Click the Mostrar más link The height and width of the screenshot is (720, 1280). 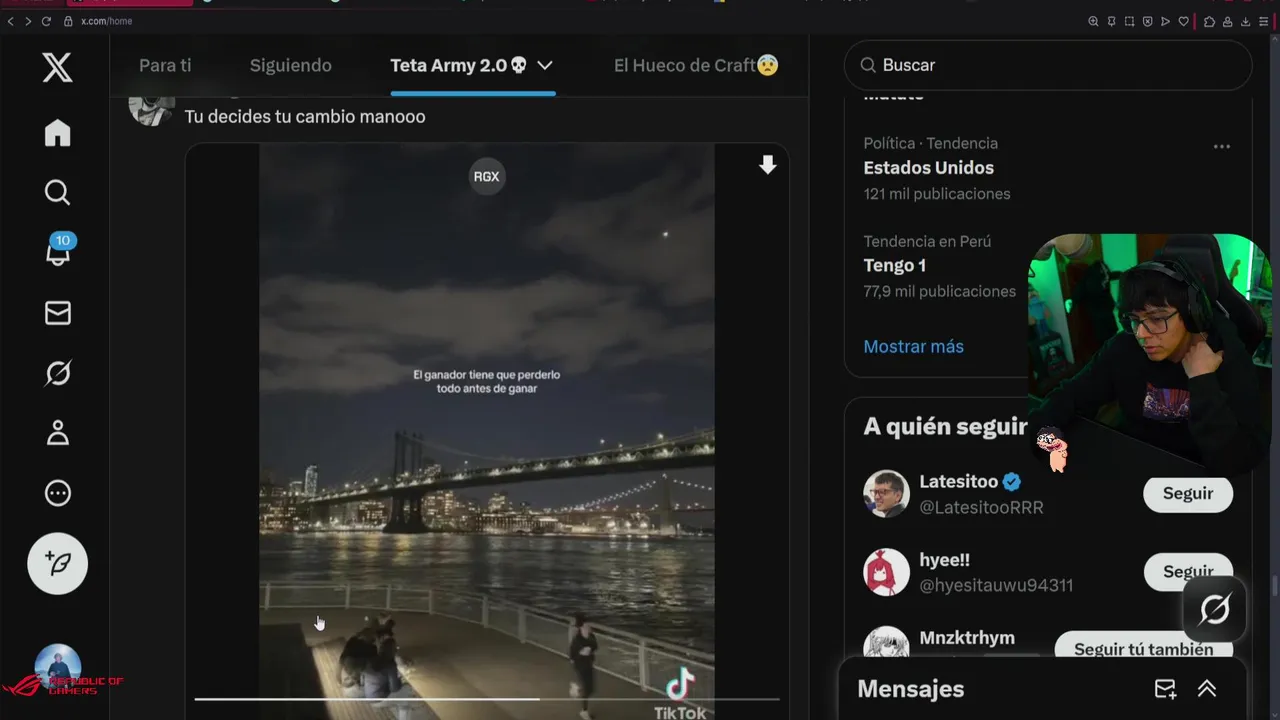pos(913,347)
